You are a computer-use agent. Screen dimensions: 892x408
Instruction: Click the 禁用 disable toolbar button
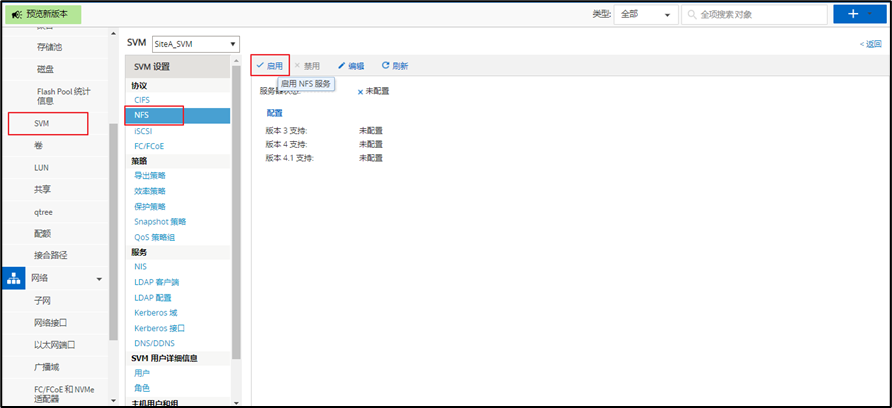pos(306,65)
